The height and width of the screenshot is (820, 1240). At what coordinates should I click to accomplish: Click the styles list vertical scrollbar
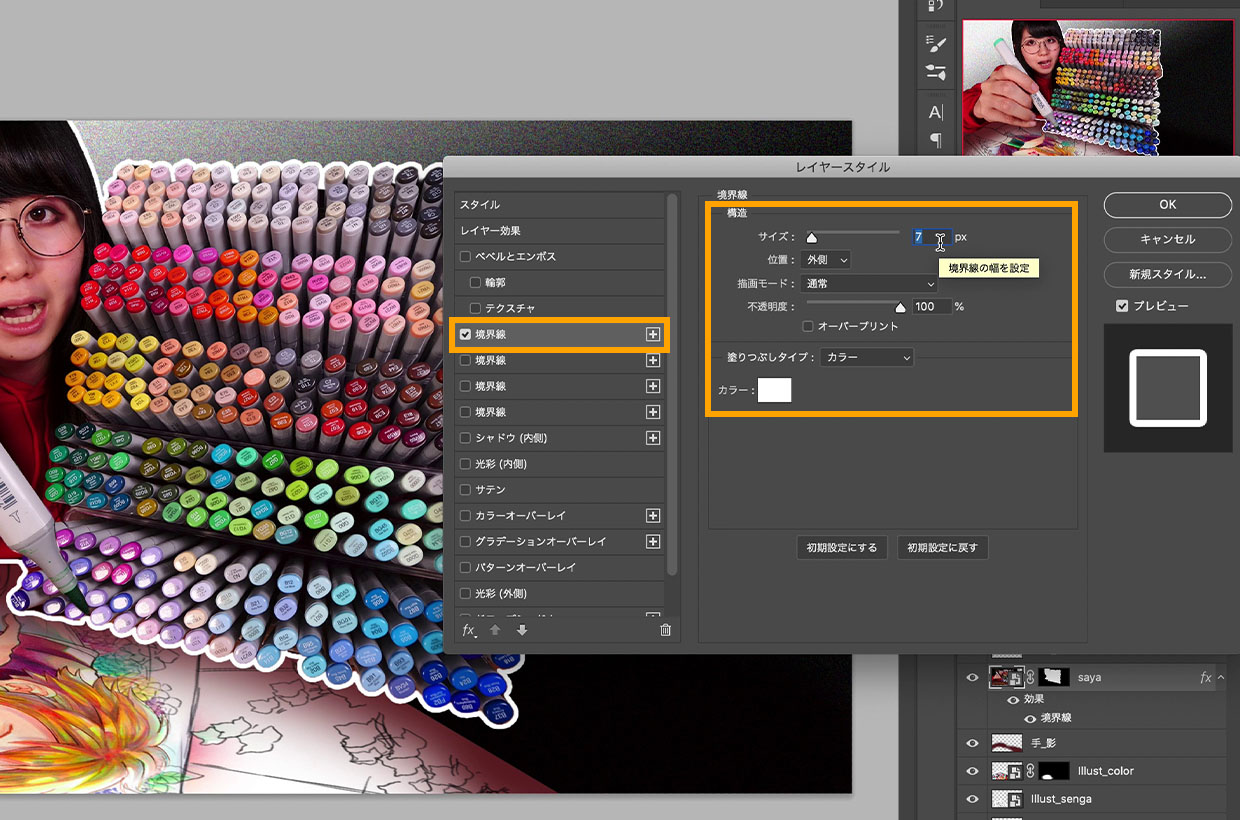tap(672, 385)
